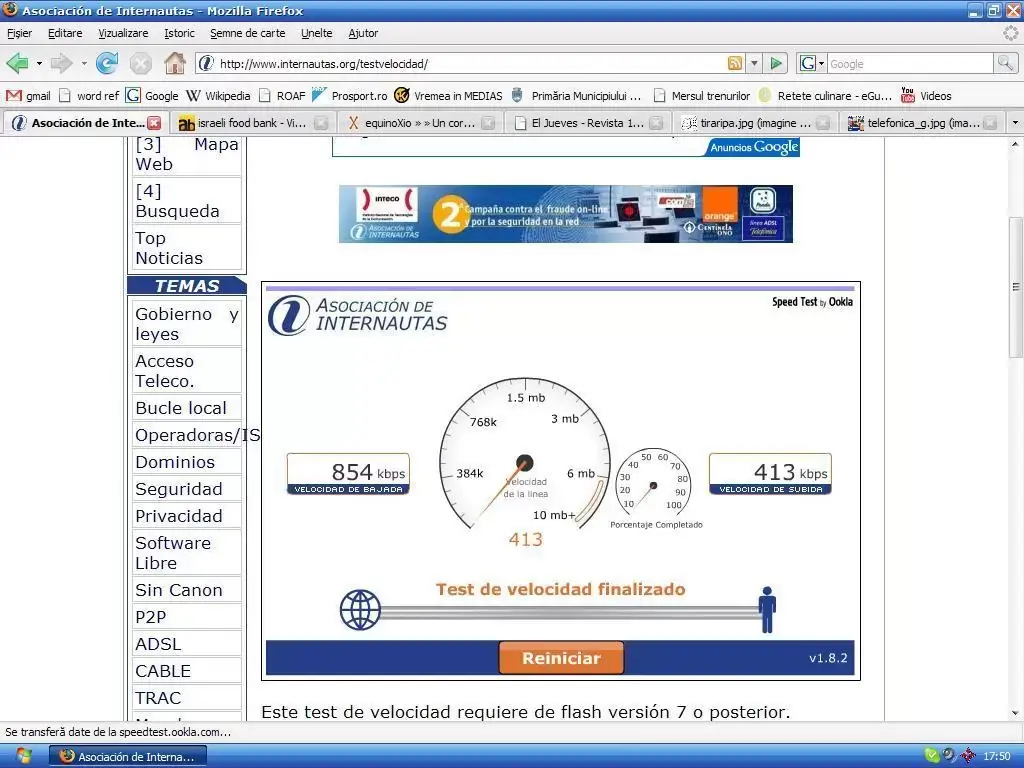Switch to the El Jueves - Revista tab

[586, 123]
